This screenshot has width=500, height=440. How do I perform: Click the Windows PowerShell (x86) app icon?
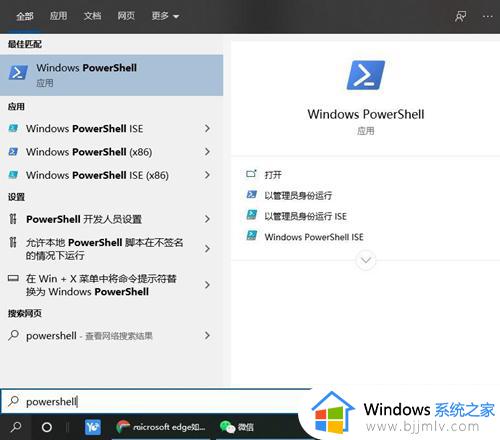pos(13,152)
